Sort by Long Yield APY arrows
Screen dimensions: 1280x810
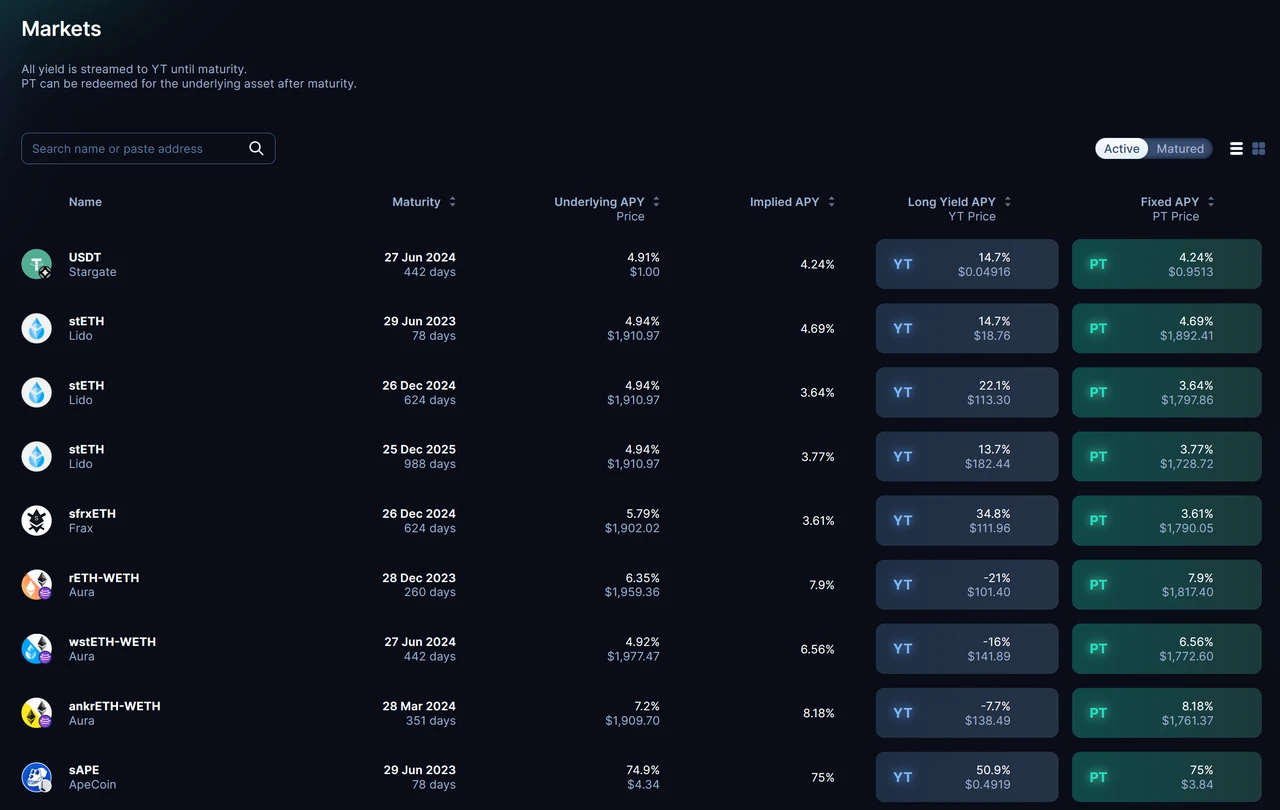click(1008, 202)
